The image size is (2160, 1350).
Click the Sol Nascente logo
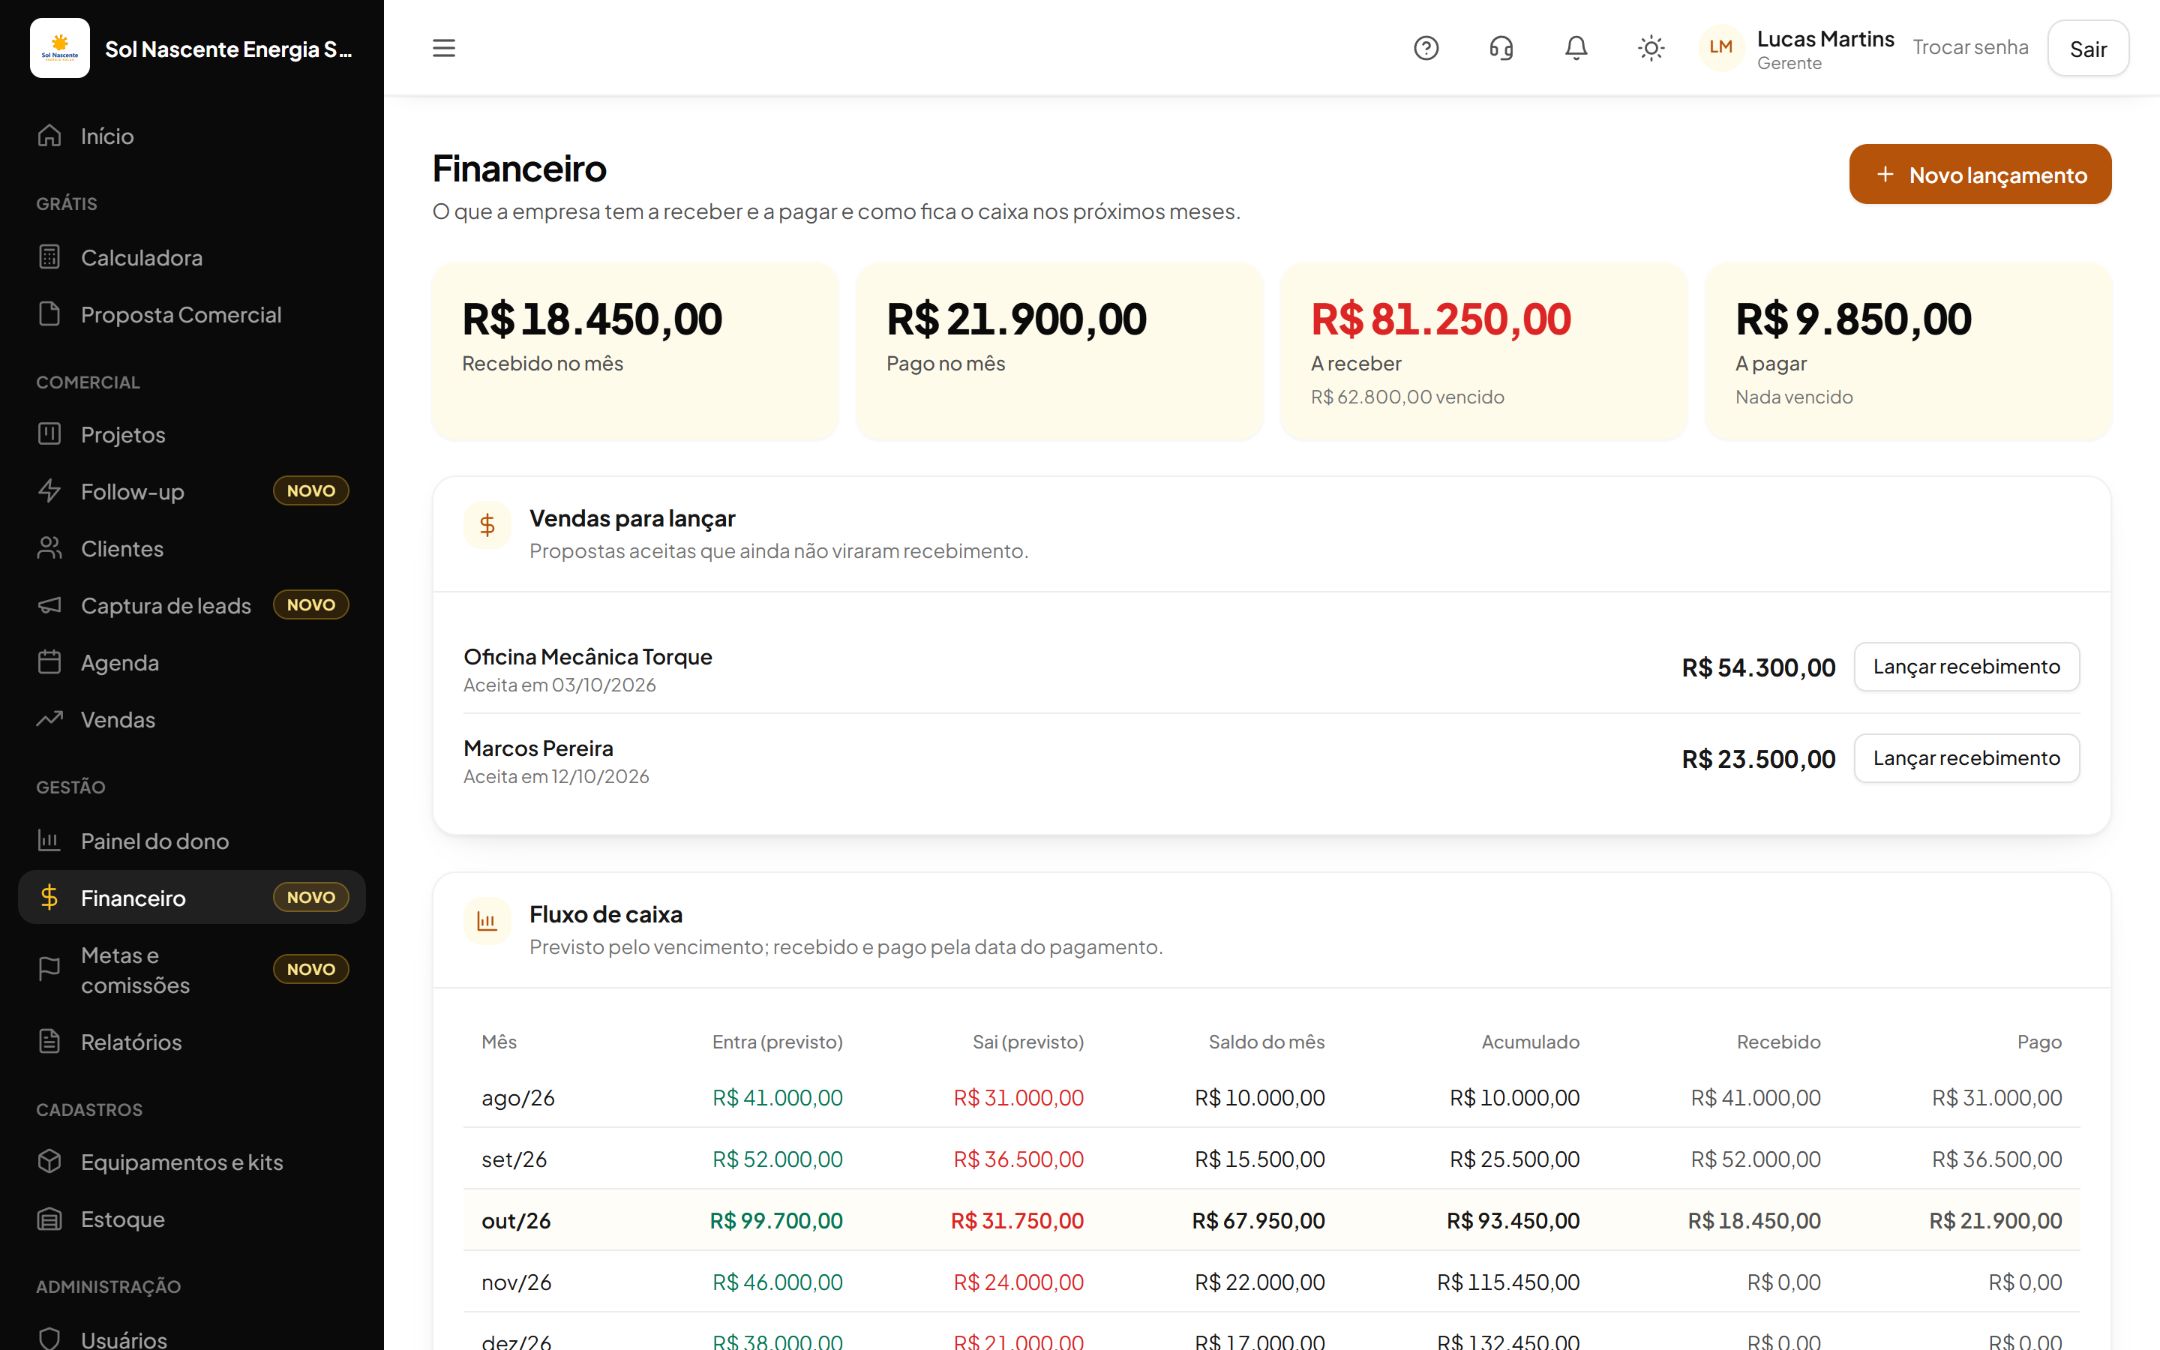tap(60, 48)
